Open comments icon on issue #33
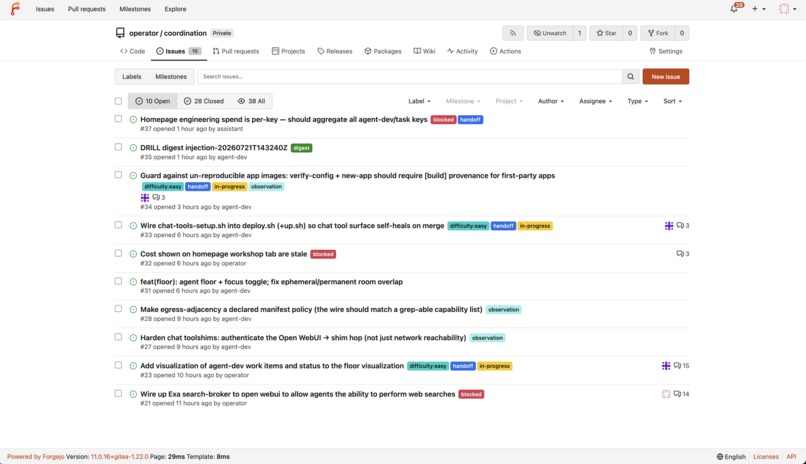806x464 pixels. pyautogui.click(x=683, y=226)
